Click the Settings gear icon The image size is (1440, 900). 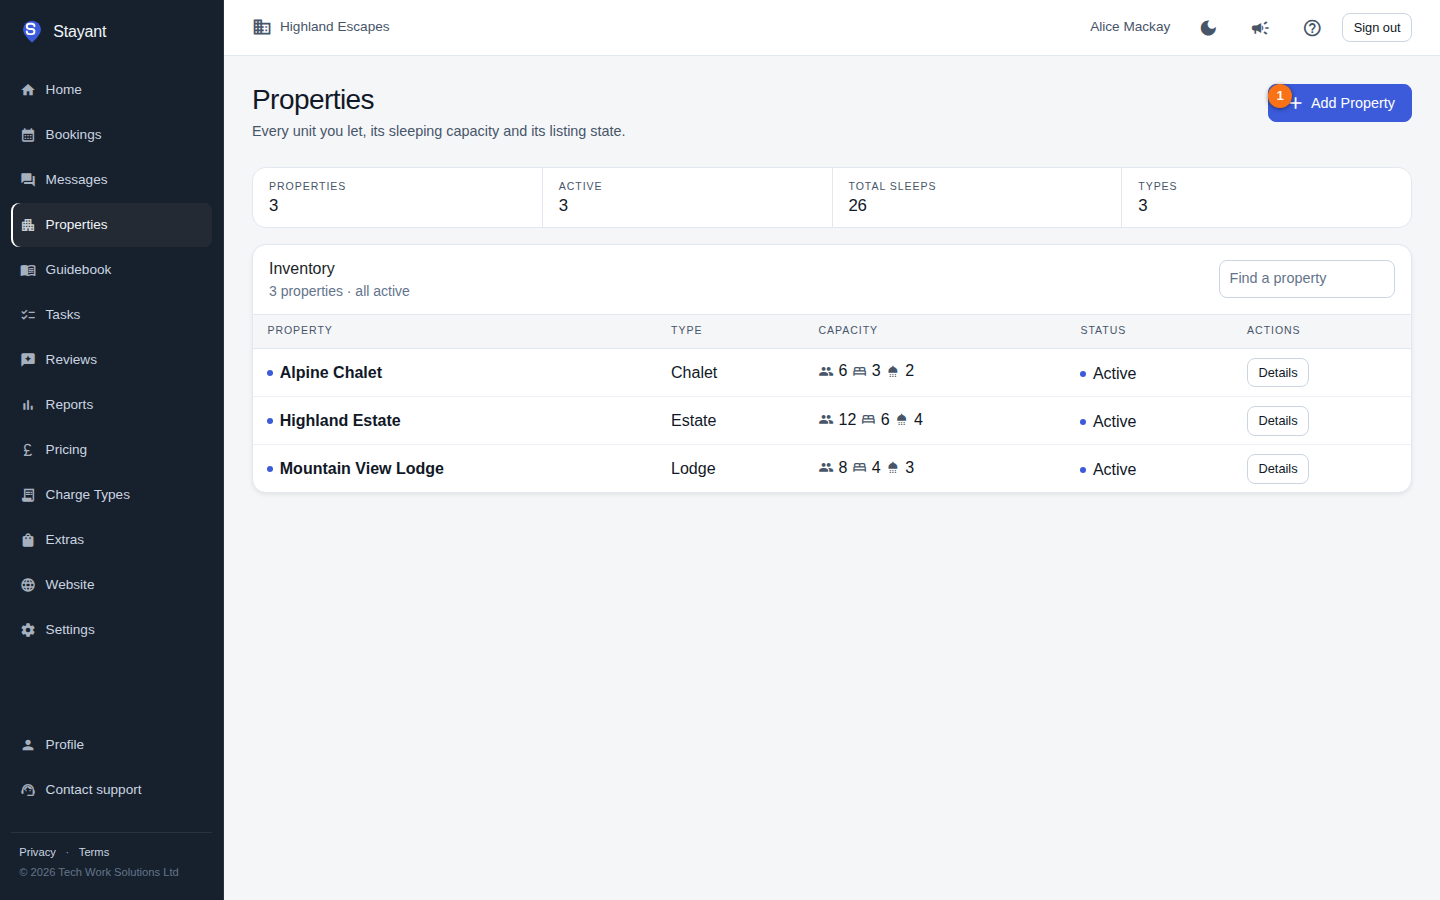coord(28,630)
